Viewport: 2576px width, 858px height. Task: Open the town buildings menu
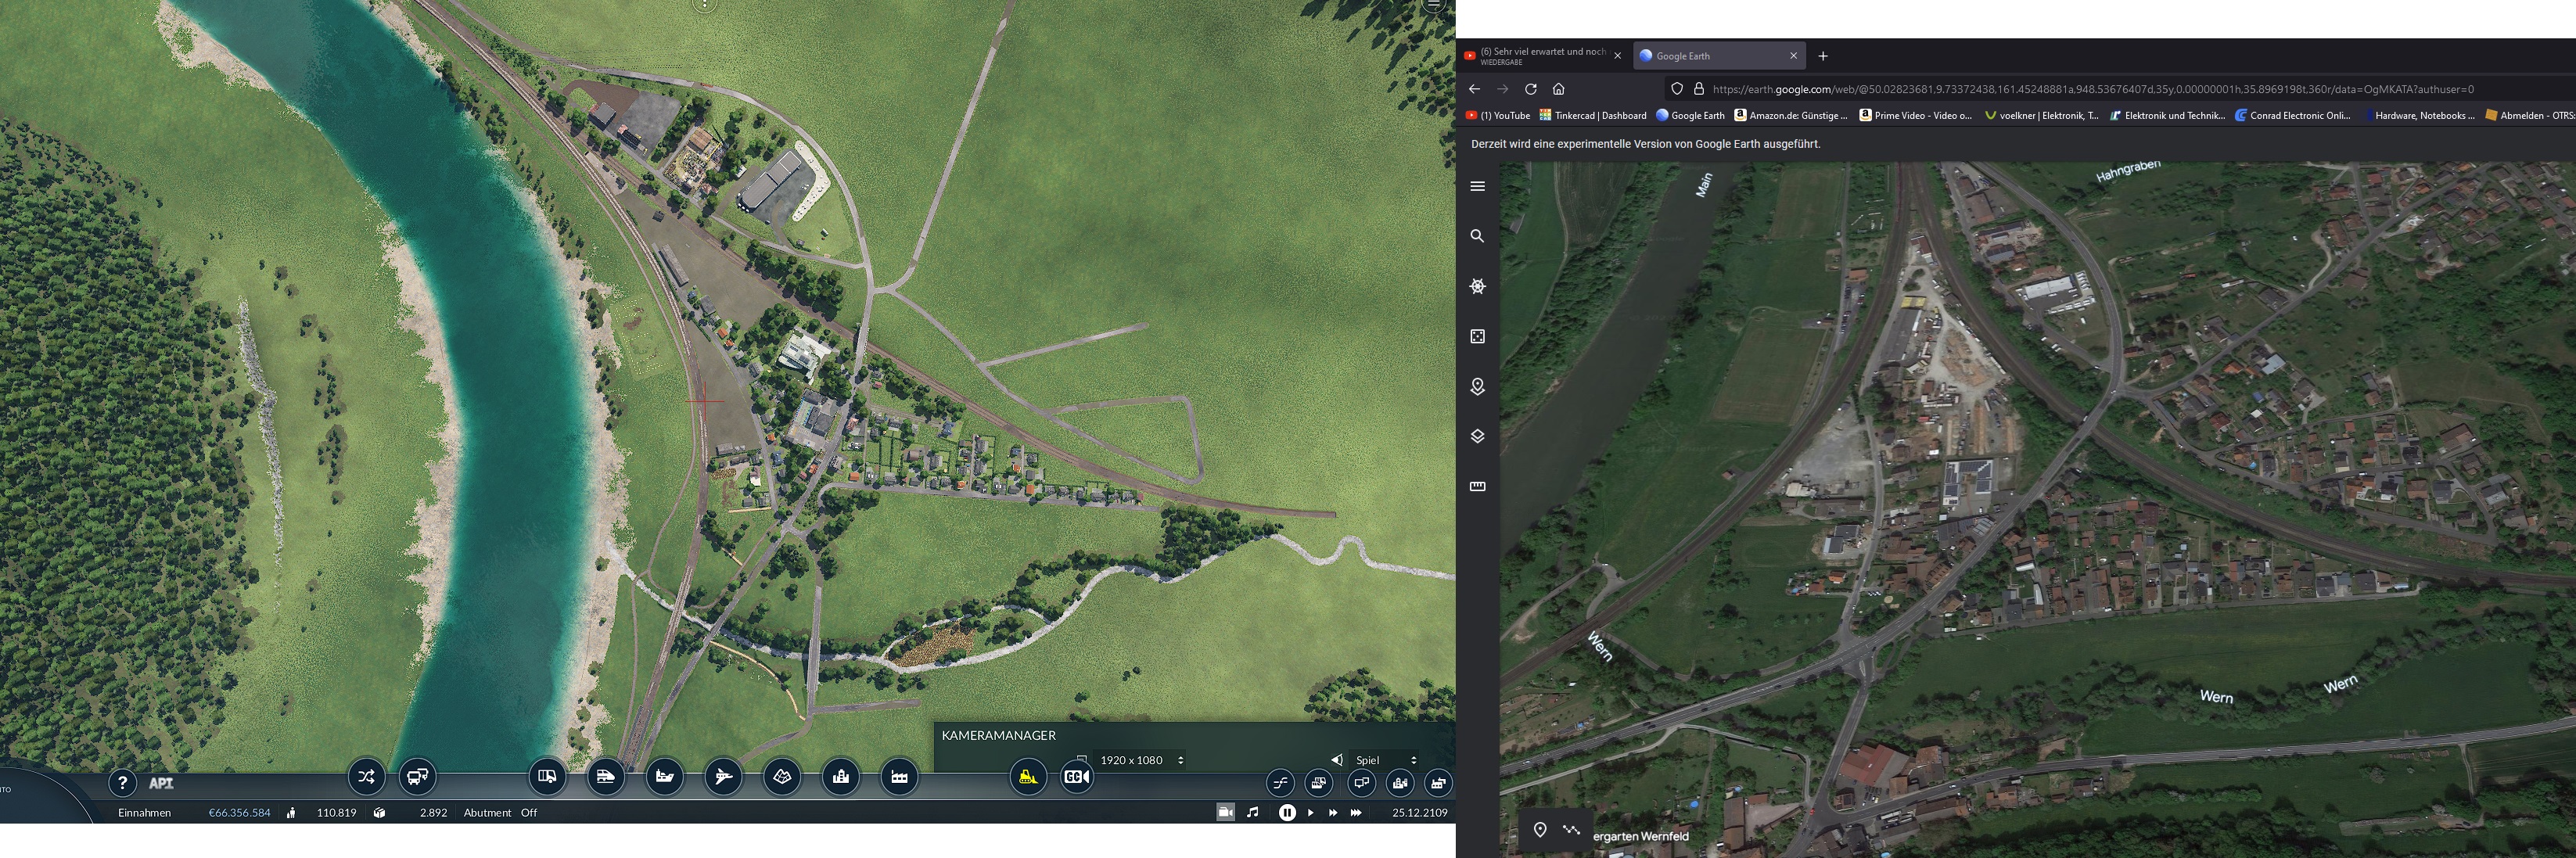click(841, 777)
